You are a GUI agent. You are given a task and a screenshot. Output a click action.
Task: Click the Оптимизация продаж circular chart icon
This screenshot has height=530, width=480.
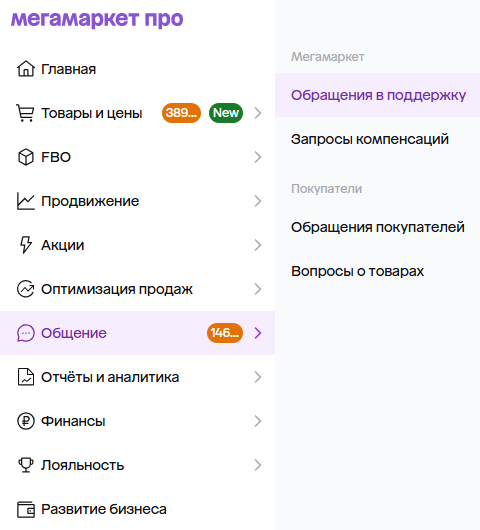pos(26,289)
